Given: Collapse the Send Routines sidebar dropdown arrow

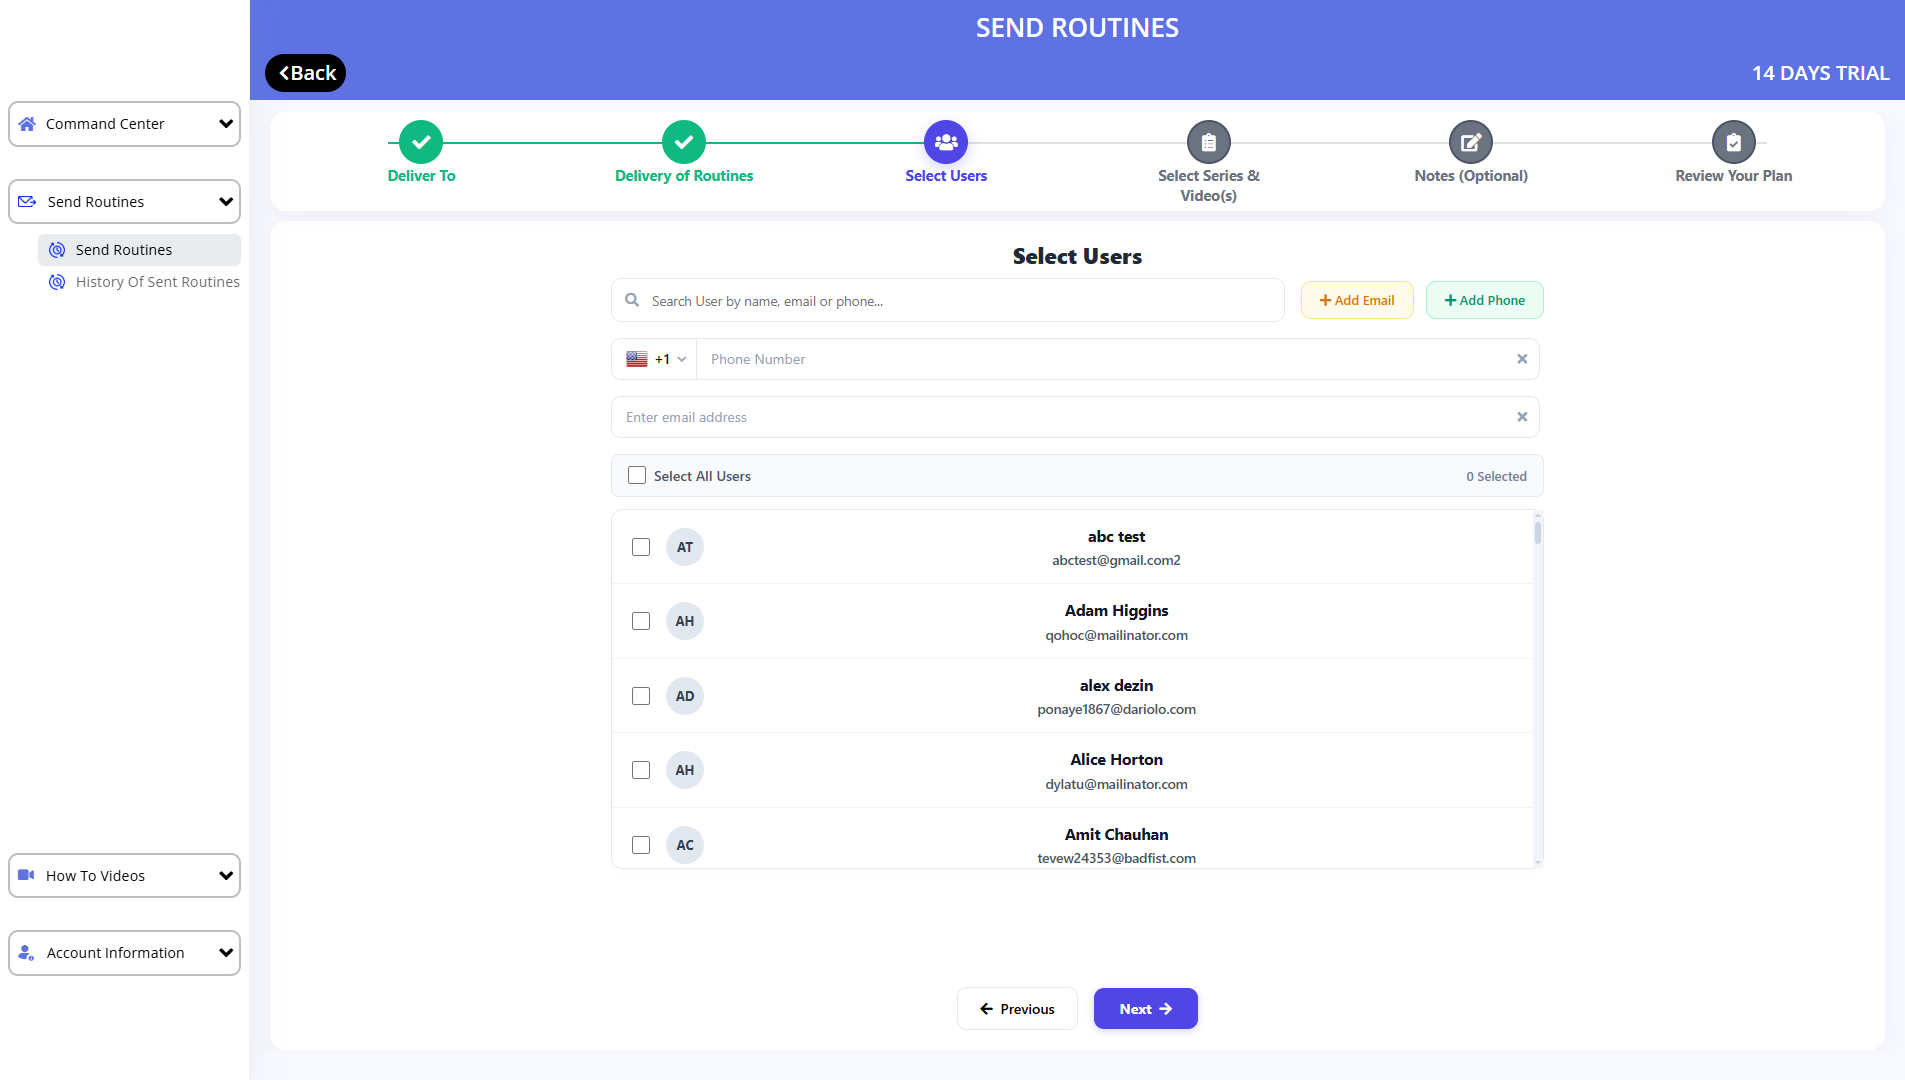Looking at the screenshot, I should tap(226, 202).
